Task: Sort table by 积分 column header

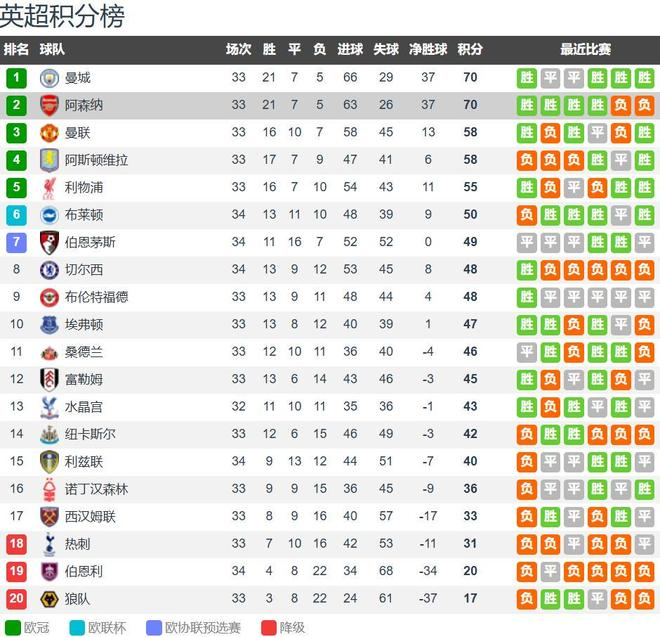Action: click(x=470, y=49)
